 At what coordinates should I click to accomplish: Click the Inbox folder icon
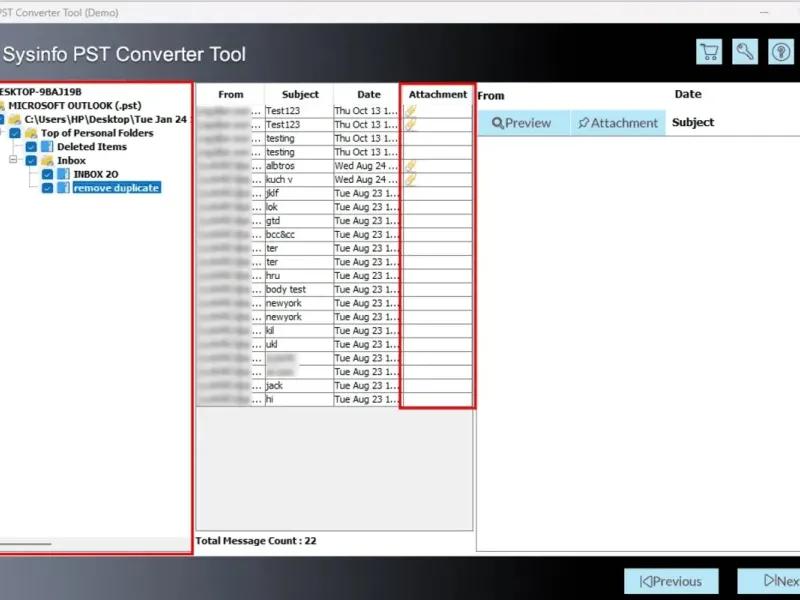point(47,160)
